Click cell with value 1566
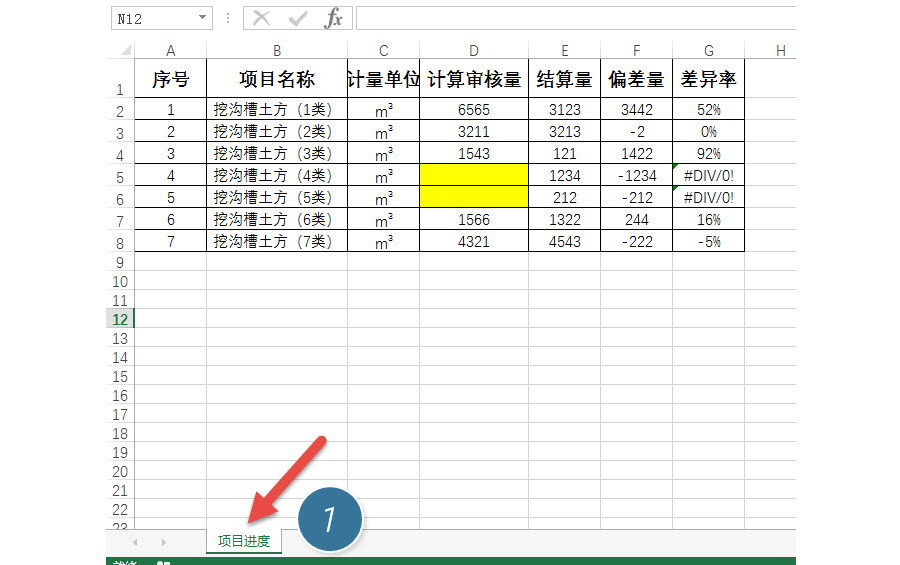This screenshot has width=900, height=565. (x=474, y=219)
